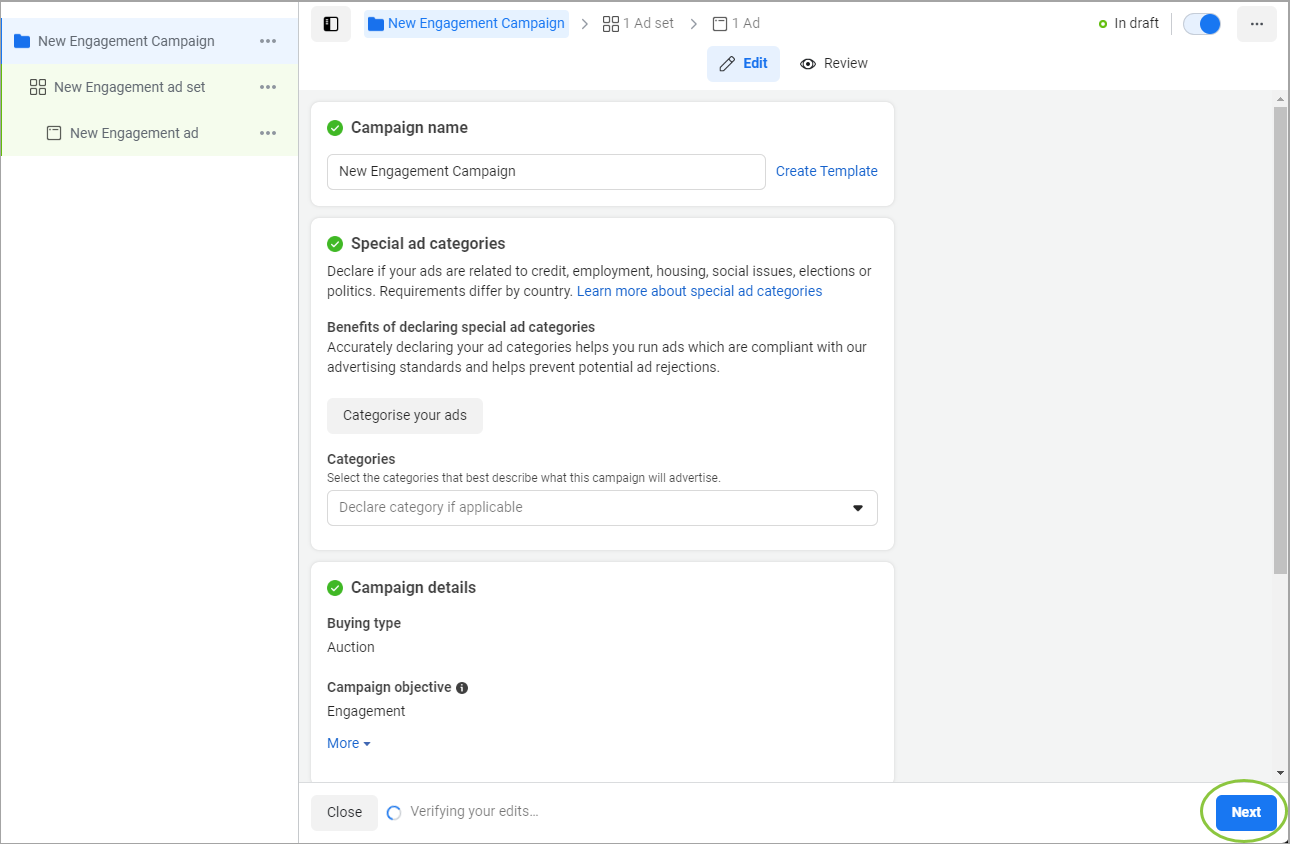Click the Next button

[1245, 812]
